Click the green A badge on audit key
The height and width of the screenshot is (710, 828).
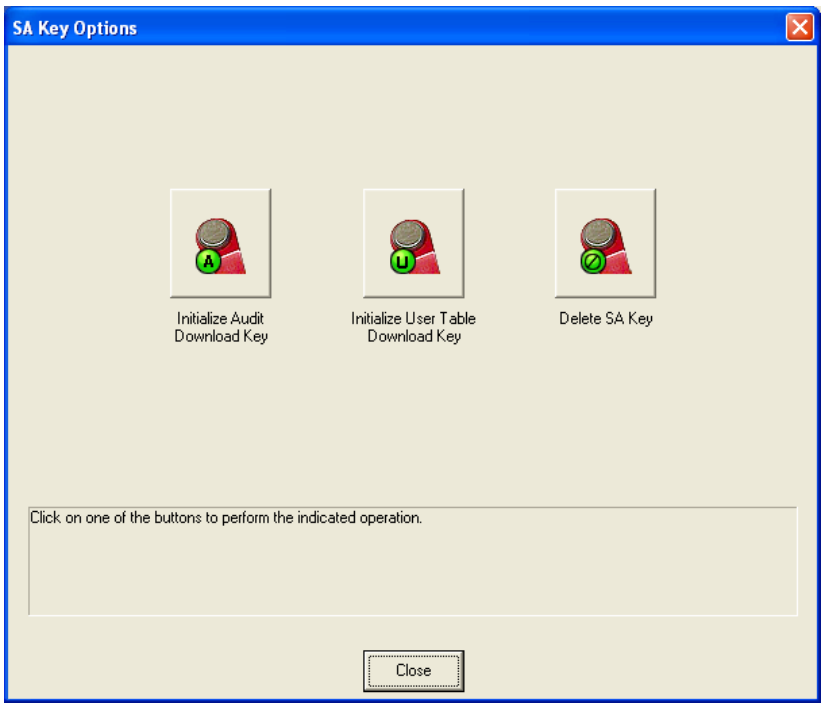[x=208, y=262]
